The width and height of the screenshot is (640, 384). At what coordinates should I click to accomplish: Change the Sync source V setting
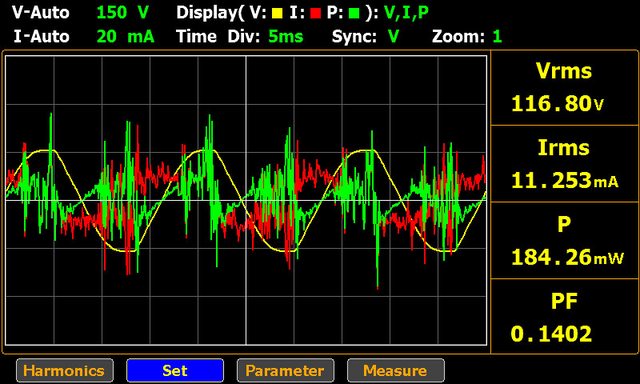click(x=393, y=37)
